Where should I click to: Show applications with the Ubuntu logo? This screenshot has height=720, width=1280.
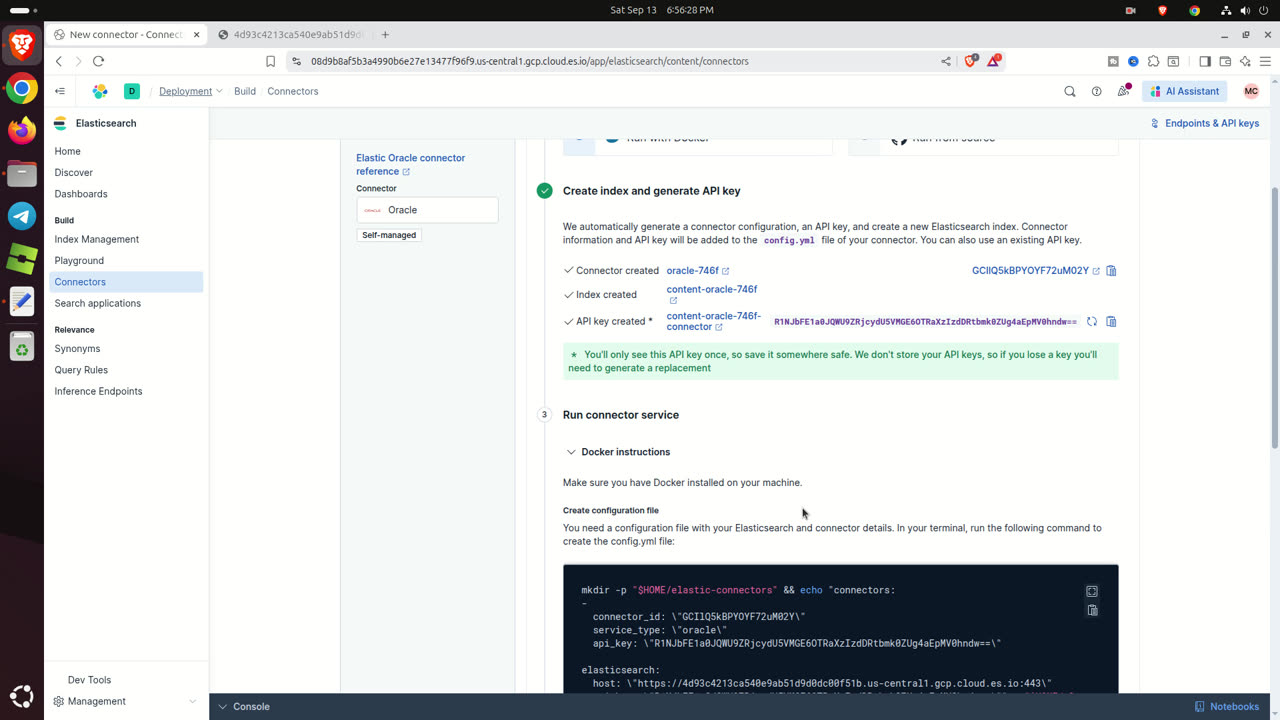pyautogui.click(x=22, y=696)
